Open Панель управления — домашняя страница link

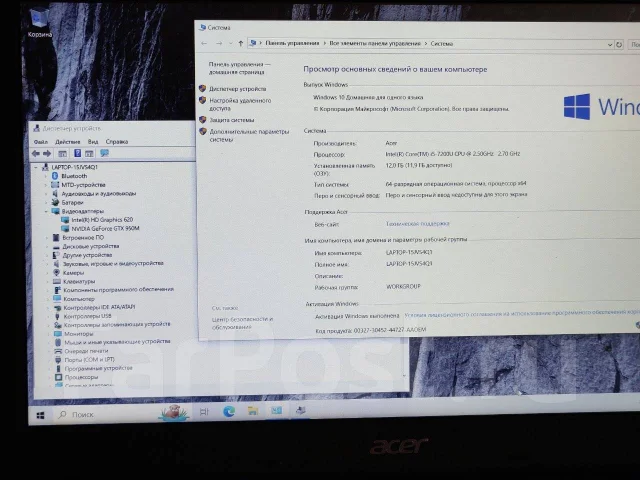point(239,68)
